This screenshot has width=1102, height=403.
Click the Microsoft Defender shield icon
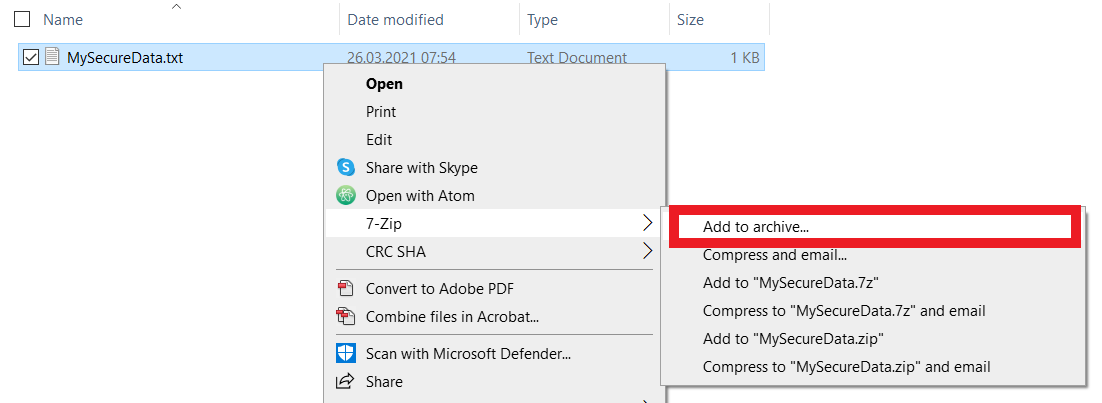[346, 353]
